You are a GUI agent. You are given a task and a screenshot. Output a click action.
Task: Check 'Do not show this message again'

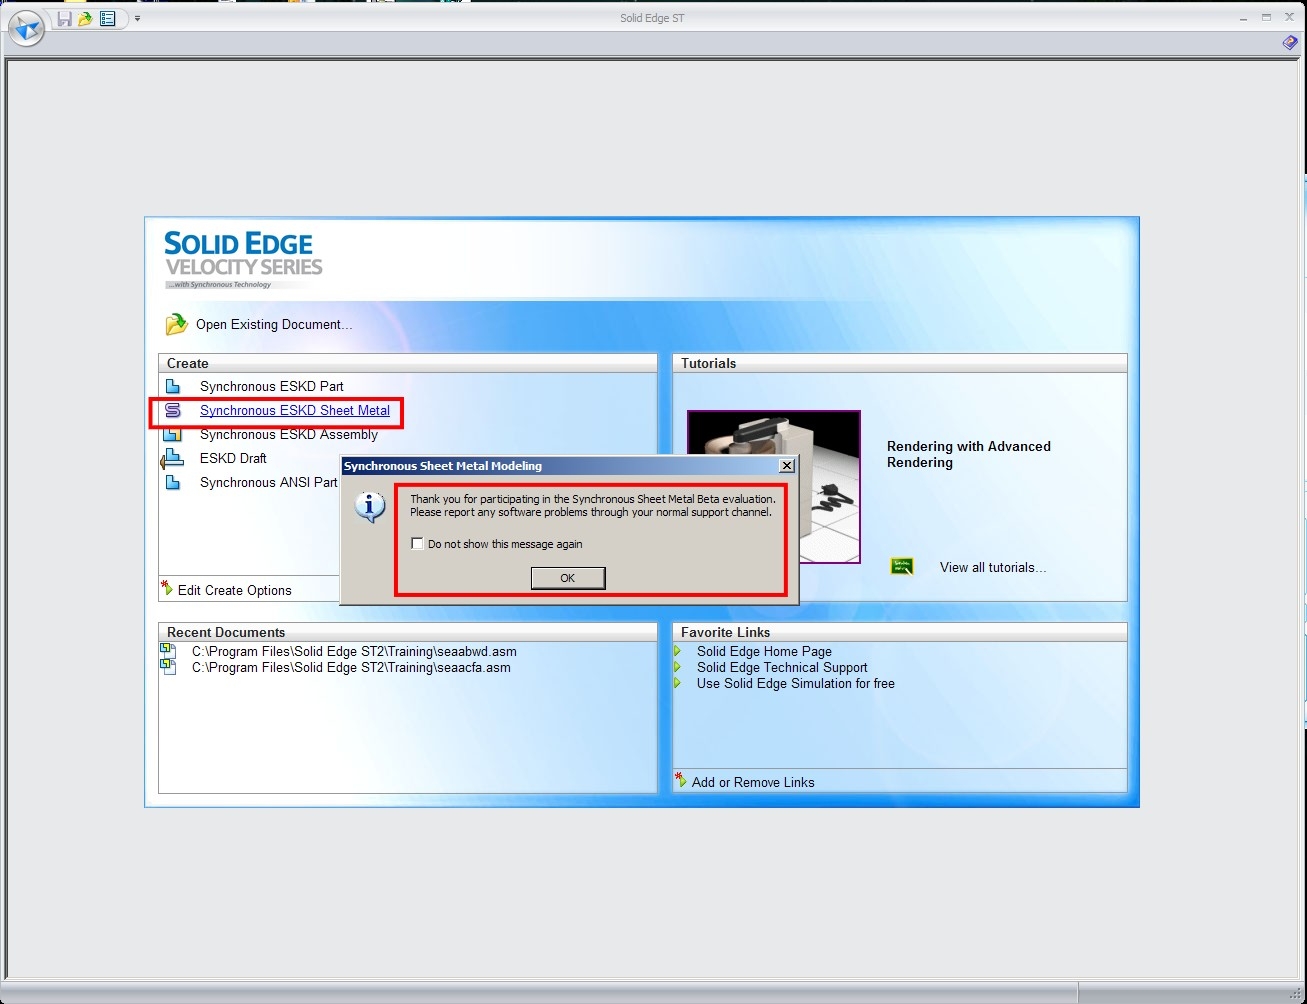click(418, 544)
